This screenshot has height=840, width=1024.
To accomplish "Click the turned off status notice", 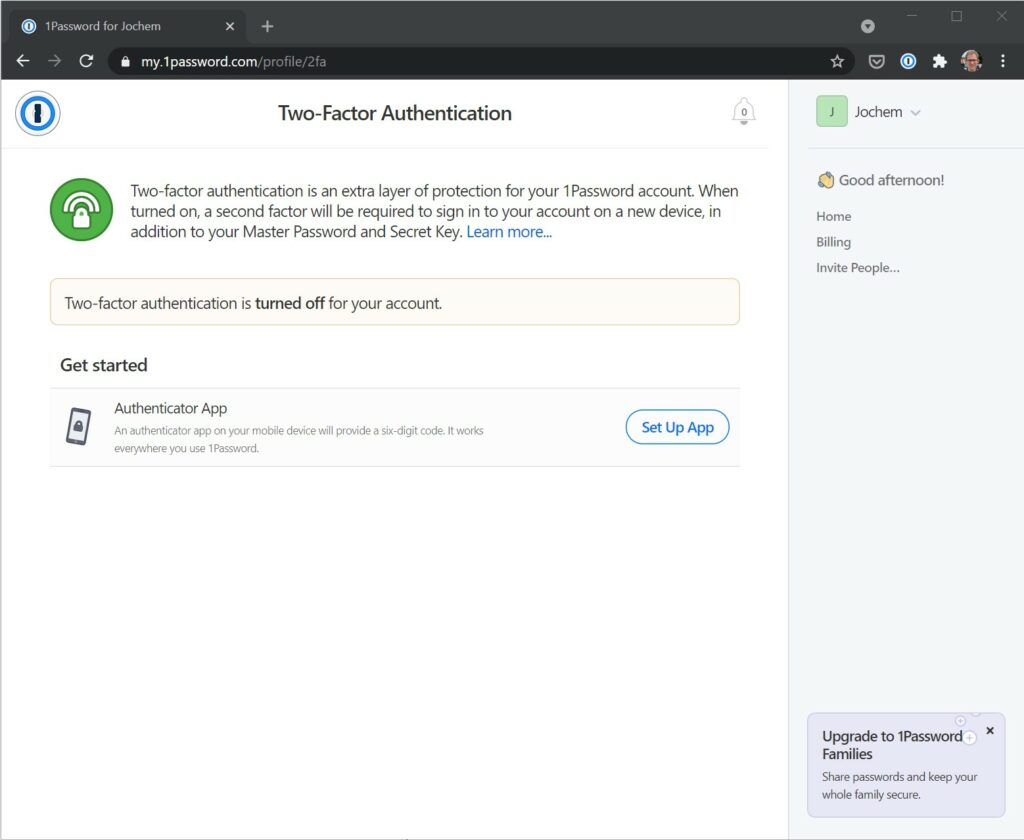I will pos(394,302).
